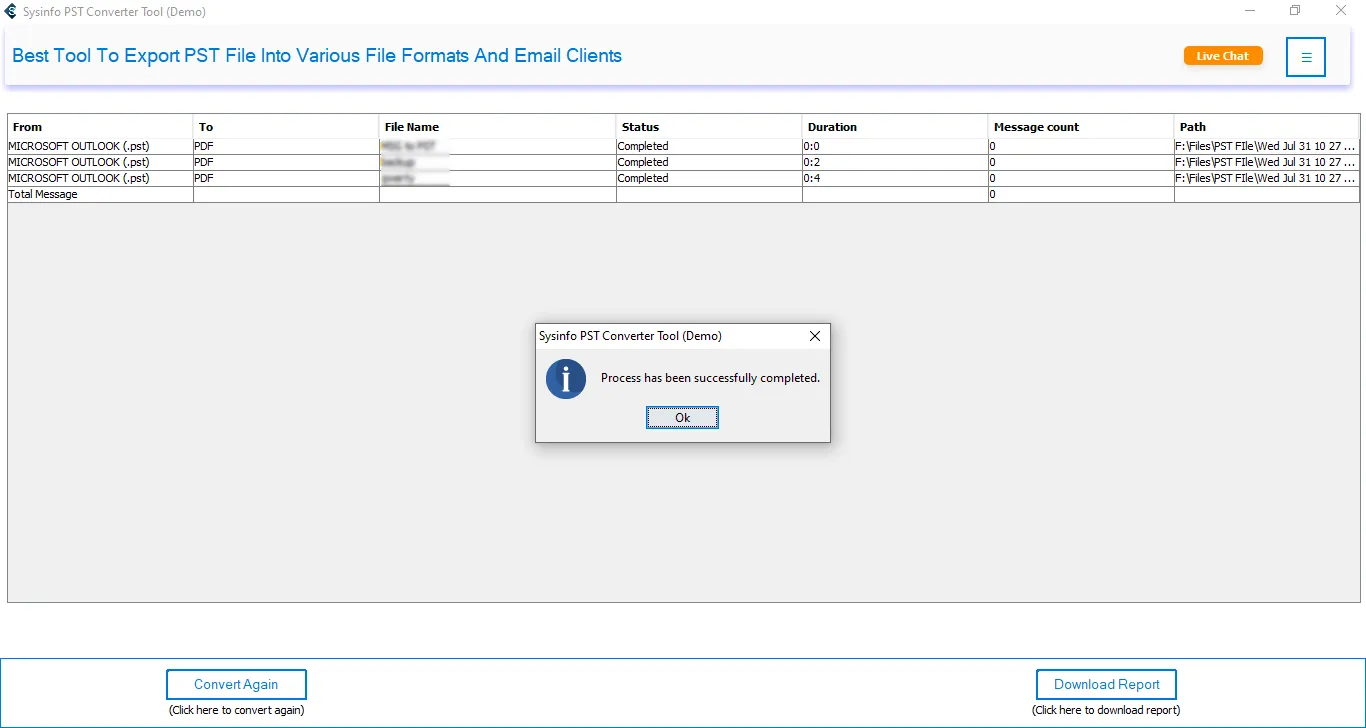
Task: Click the Convert Again button
Action: coord(236,685)
